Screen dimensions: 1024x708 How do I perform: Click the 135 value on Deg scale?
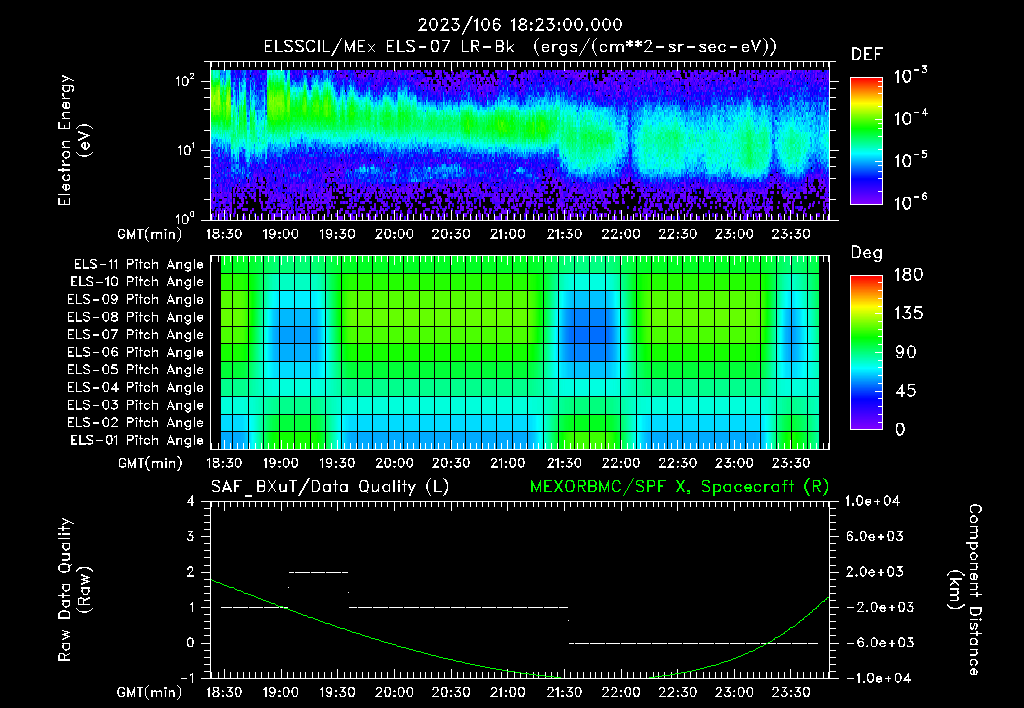coord(909,314)
